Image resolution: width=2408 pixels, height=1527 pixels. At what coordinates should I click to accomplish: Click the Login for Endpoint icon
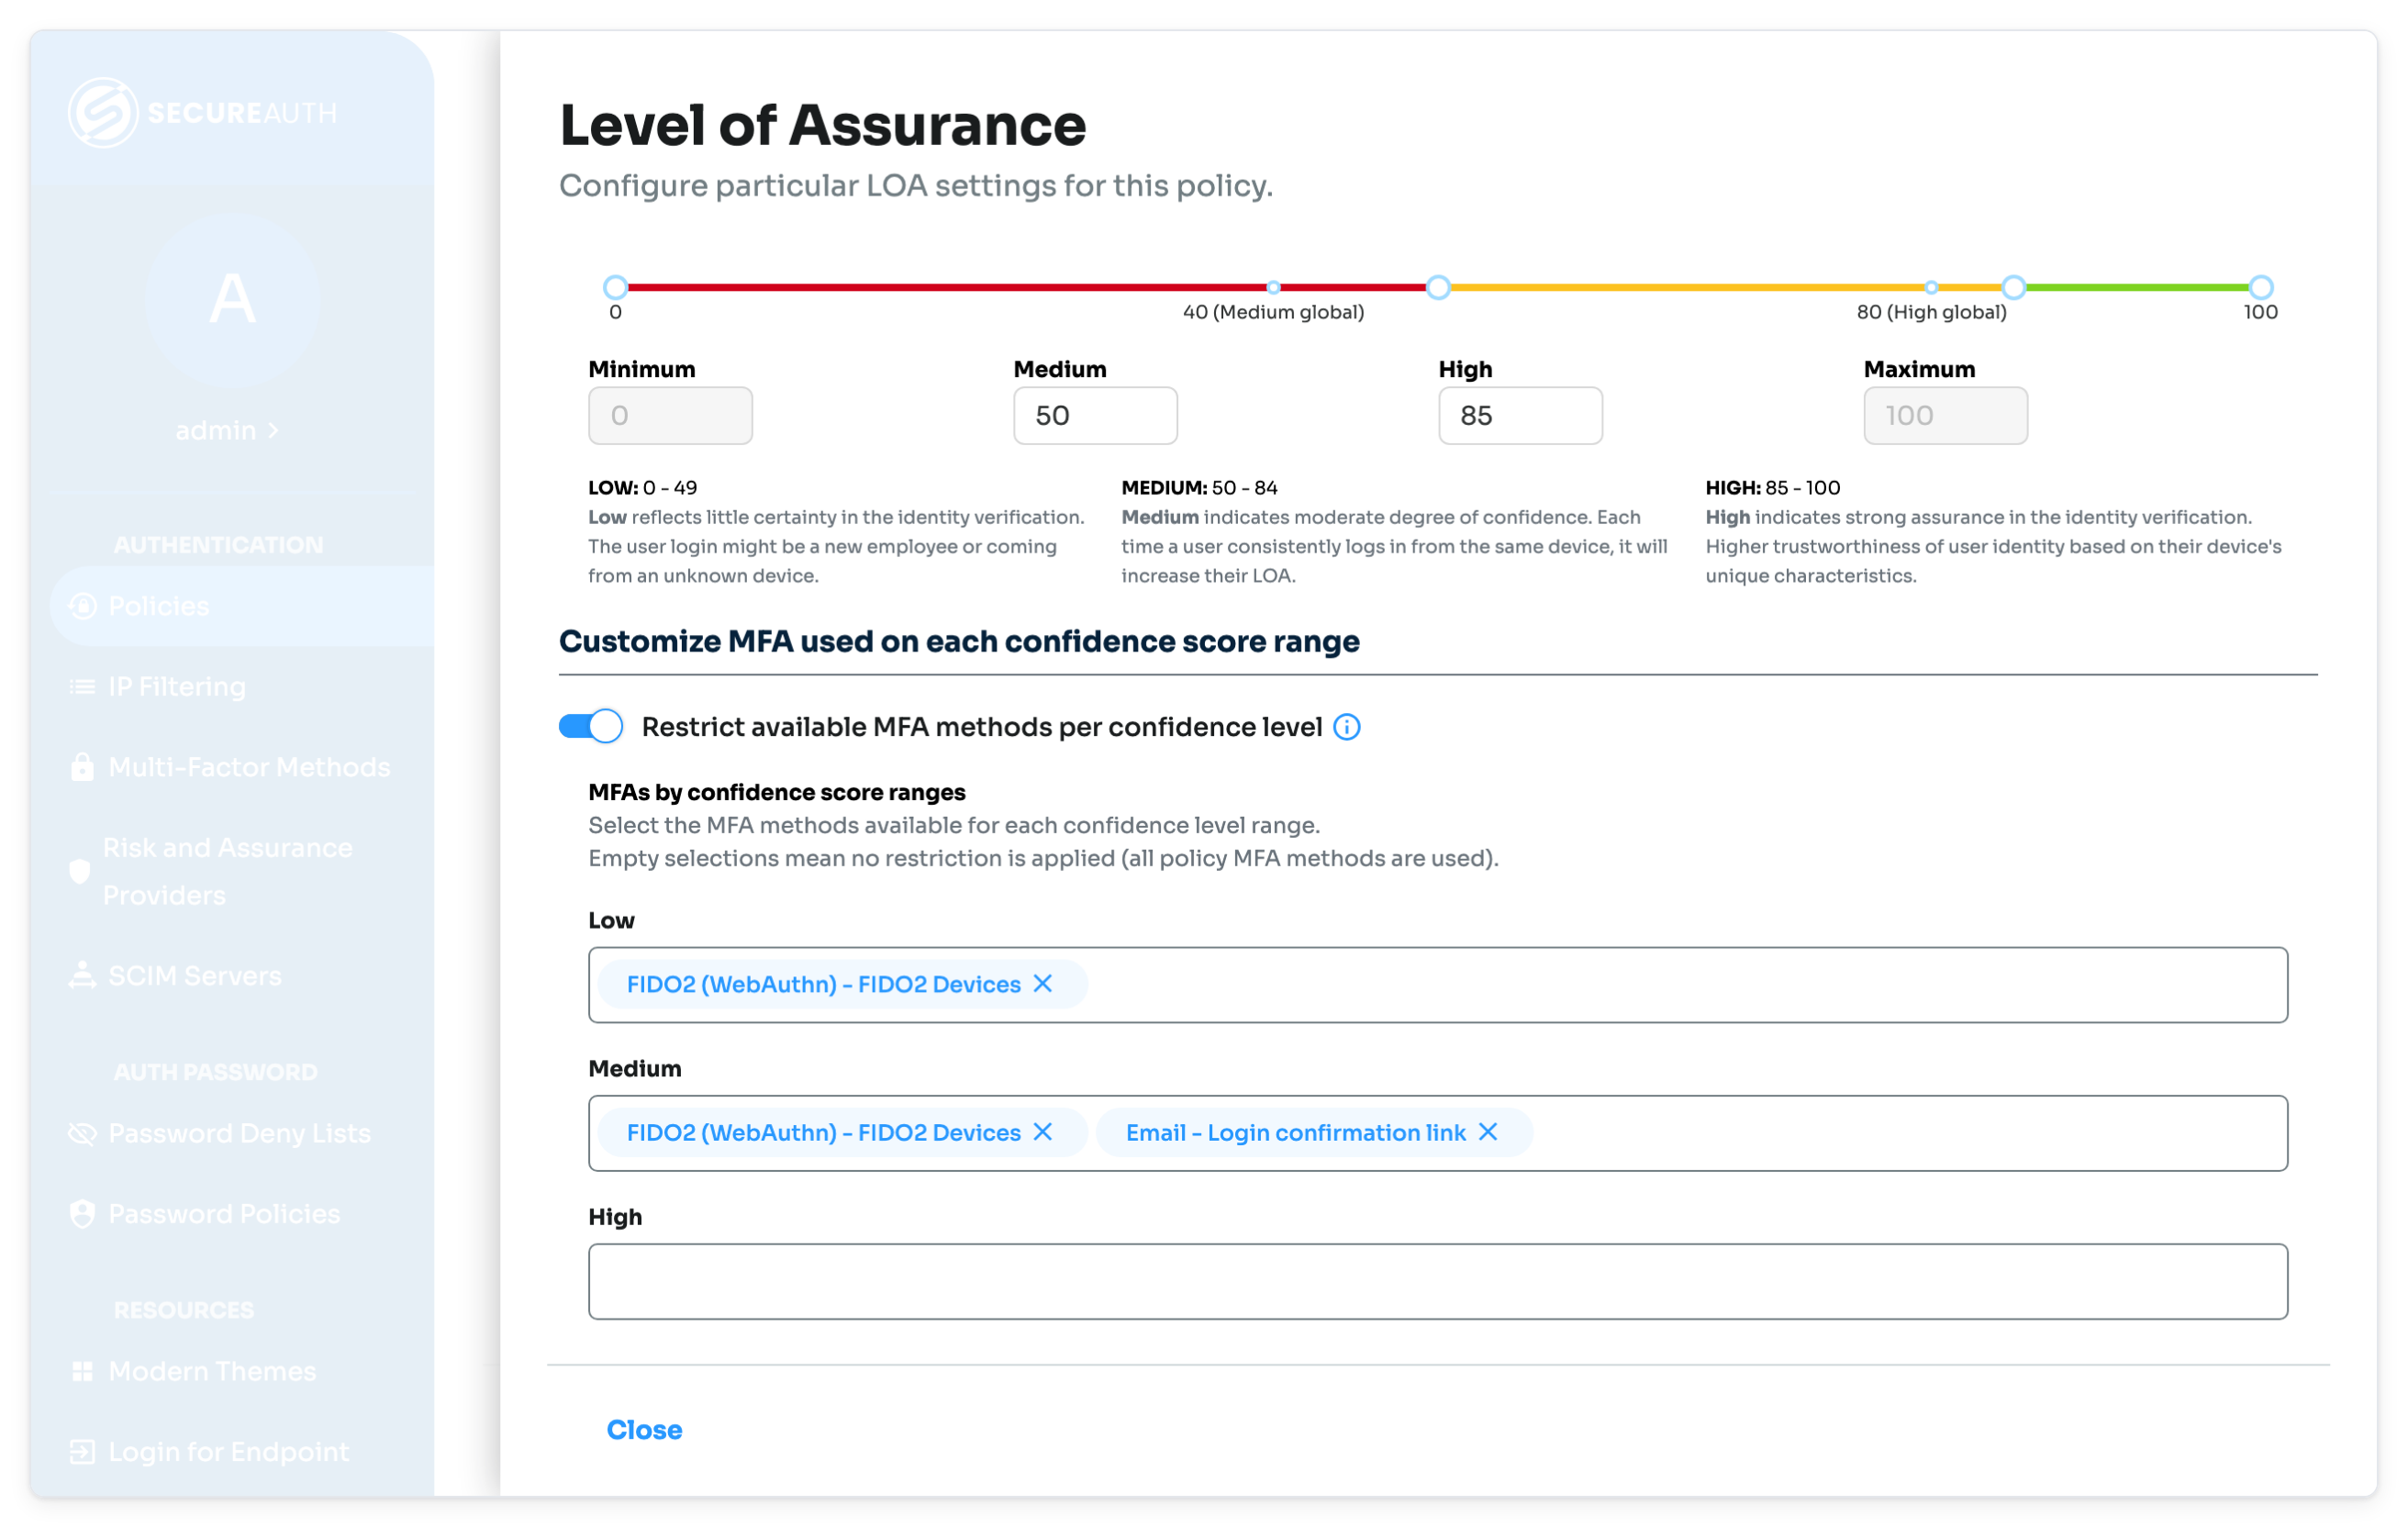coord(83,1452)
